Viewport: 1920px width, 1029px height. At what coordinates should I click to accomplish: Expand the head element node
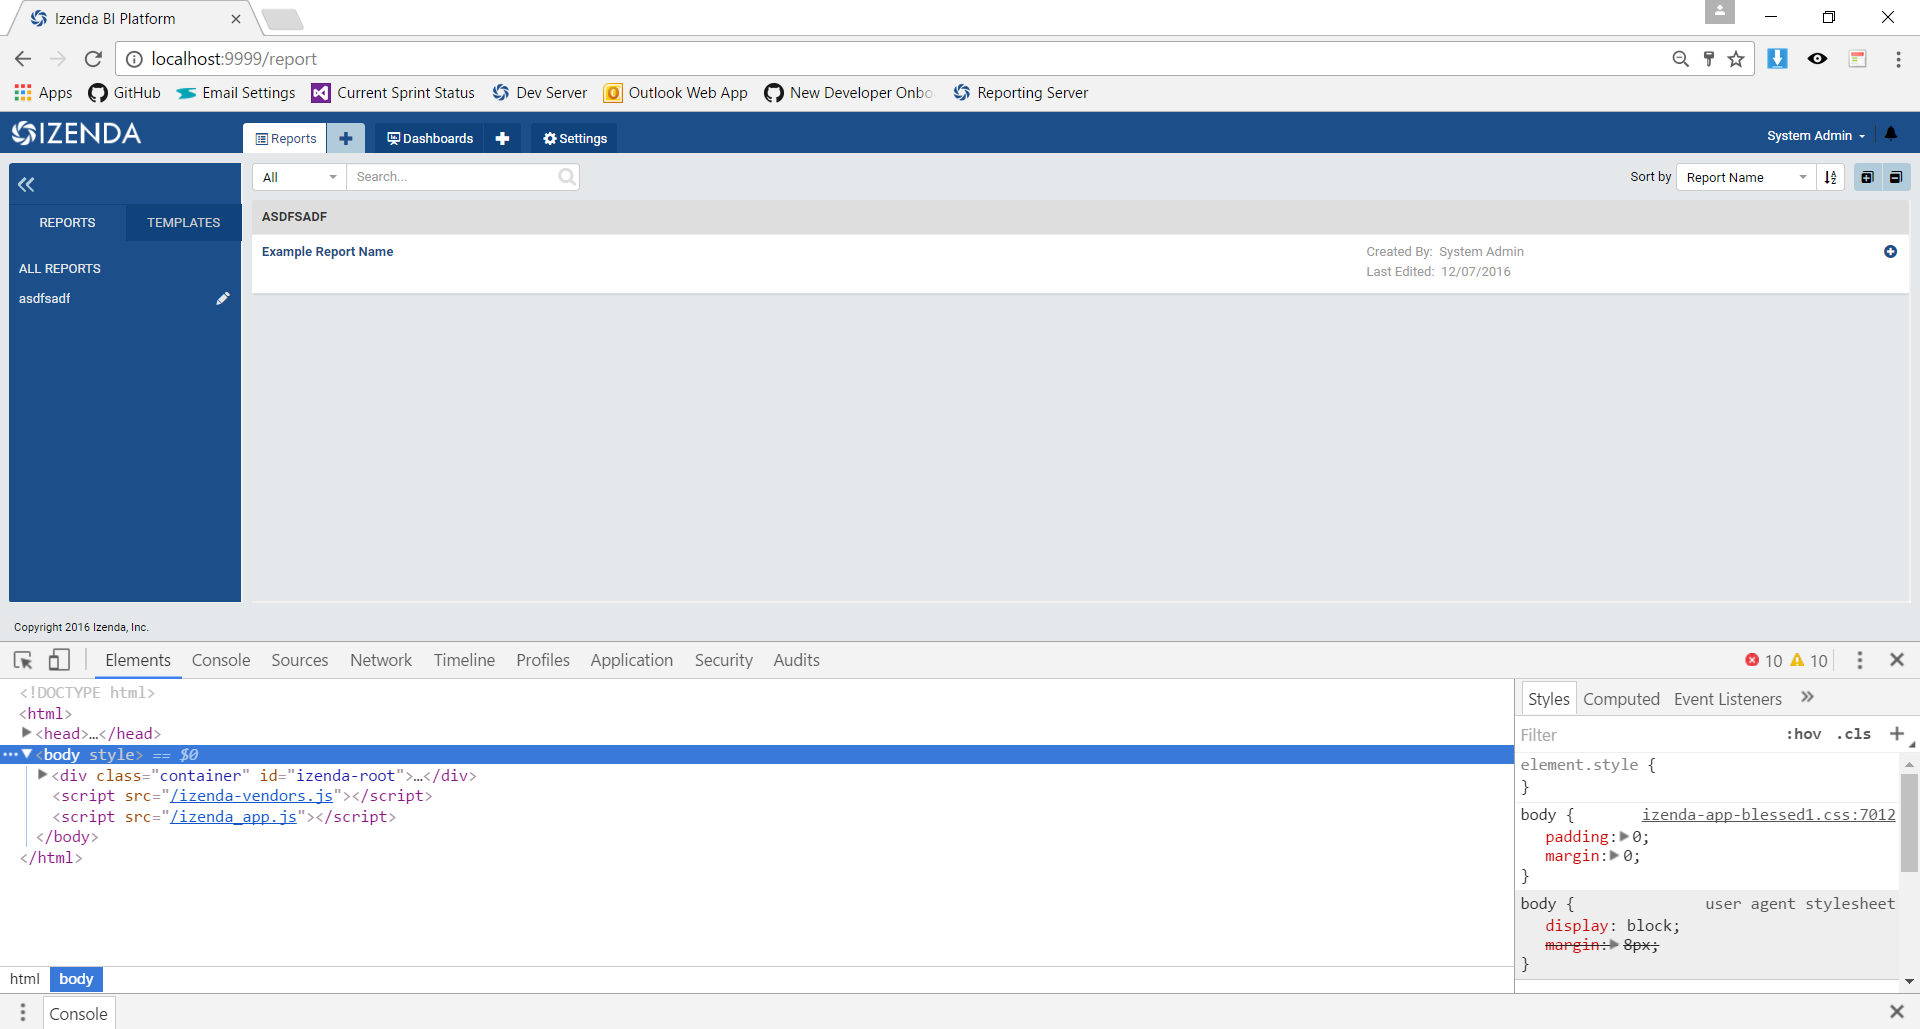(27, 733)
